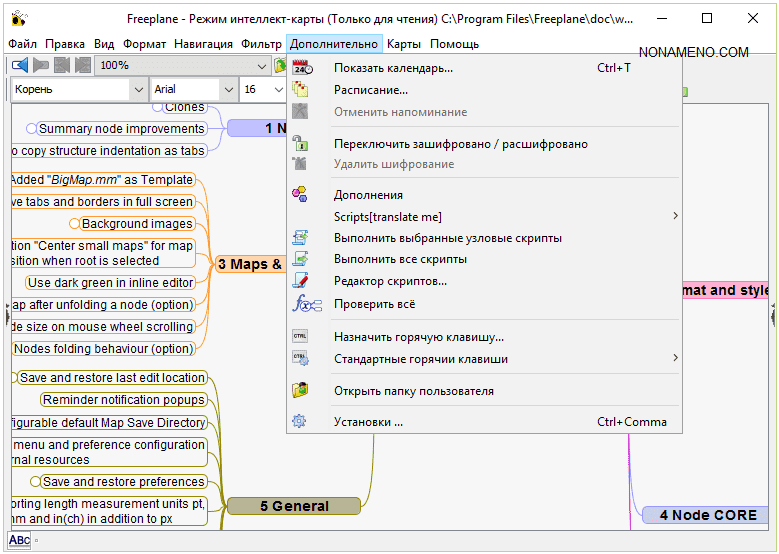The image size is (779, 554).
Task: Open the Фильтр menu
Action: [x=261, y=44]
